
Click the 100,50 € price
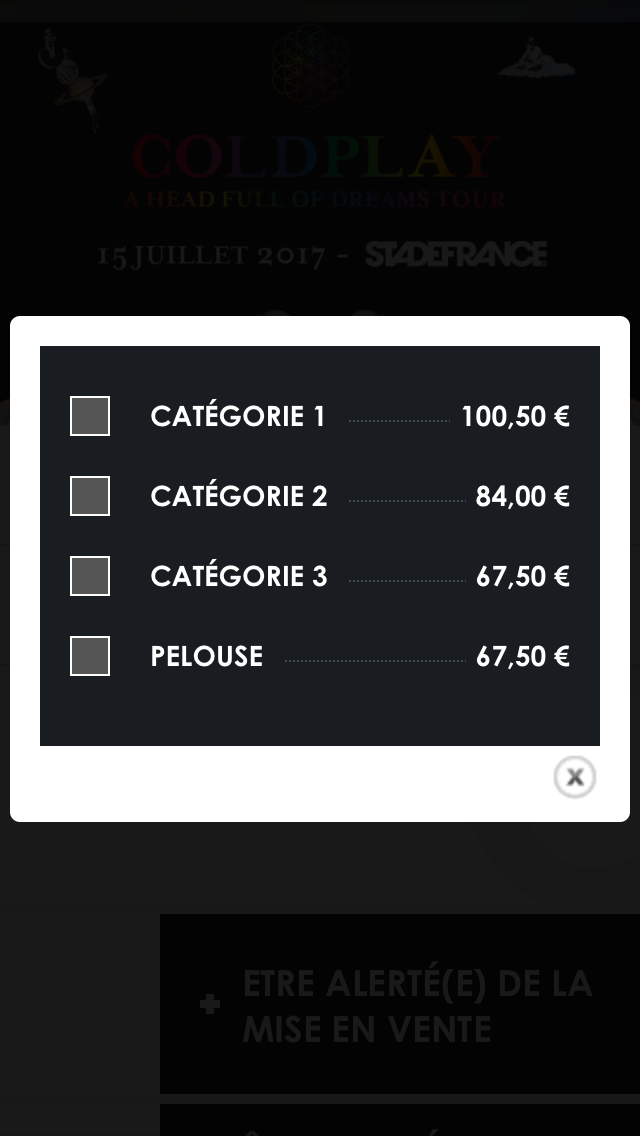(x=515, y=416)
